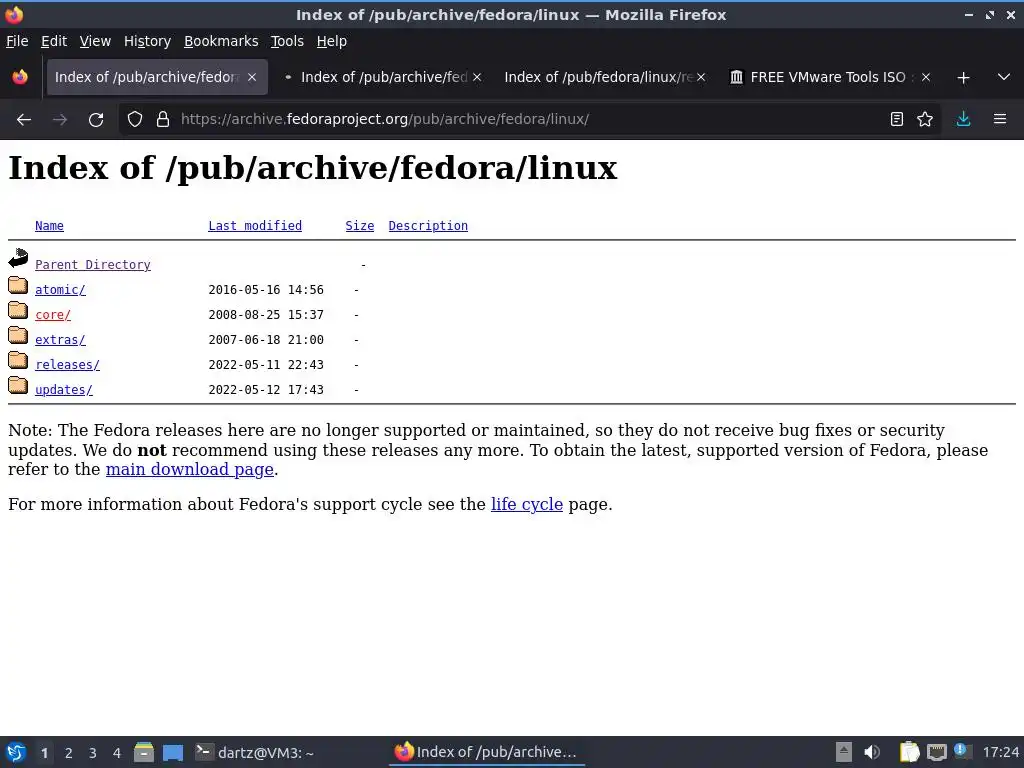Switch to second Index of /pub/archive/fed tab

click(x=384, y=77)
